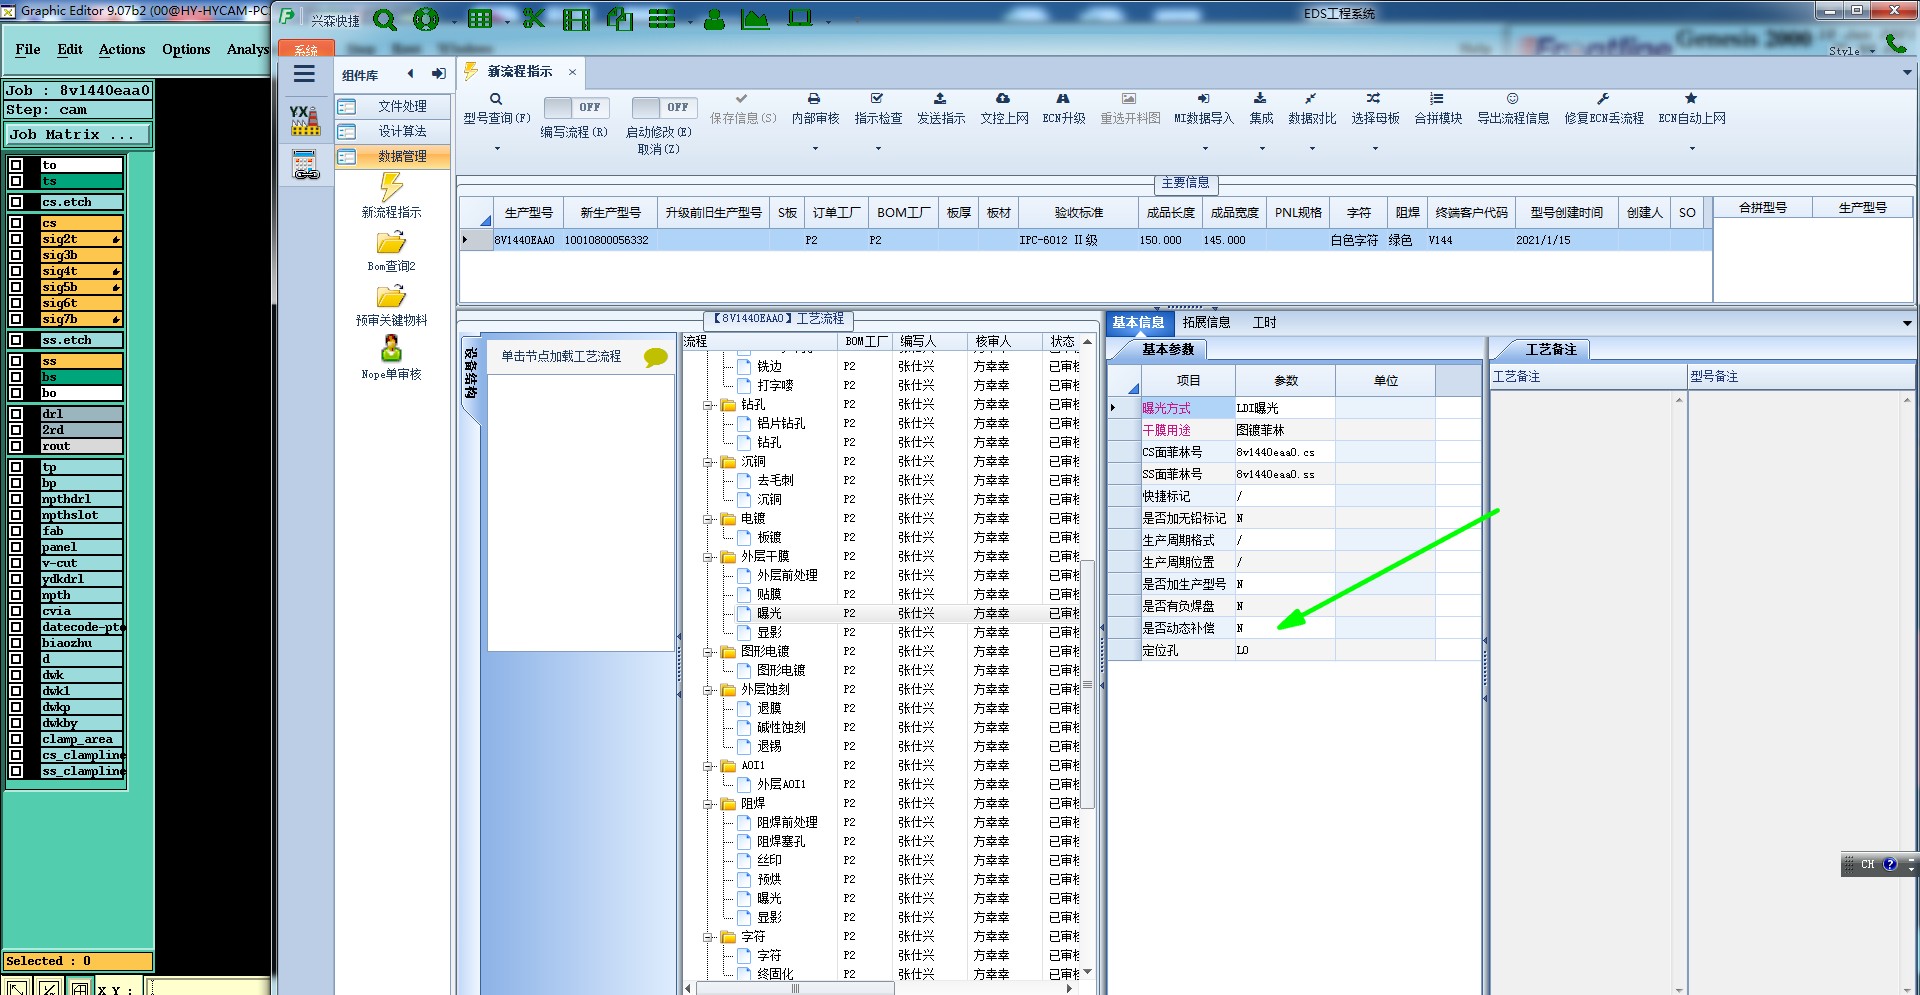Screen dimensions: 1920x995
Task: Toggle checkbox for layer 'rout'
Action: pos(16,446)
